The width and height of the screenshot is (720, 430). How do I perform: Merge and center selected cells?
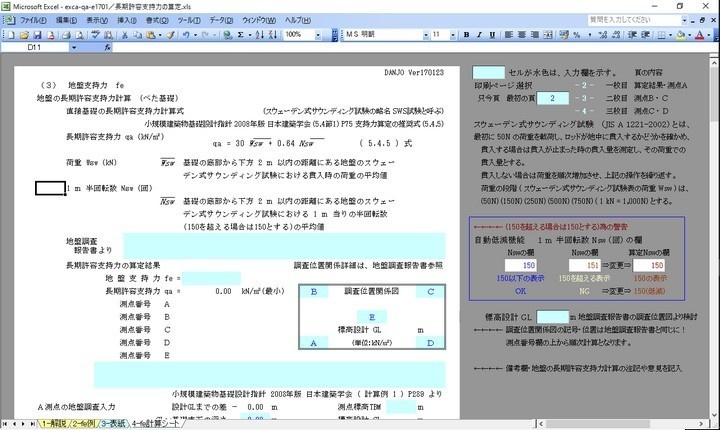tap(548, 35)
